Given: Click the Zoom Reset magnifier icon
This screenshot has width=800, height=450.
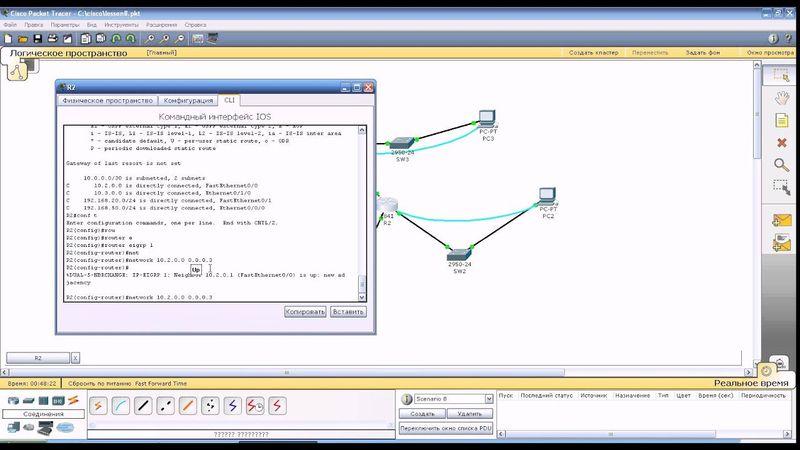Looking at the screenshot, I should pyautogui.click(x=165, y=38).
